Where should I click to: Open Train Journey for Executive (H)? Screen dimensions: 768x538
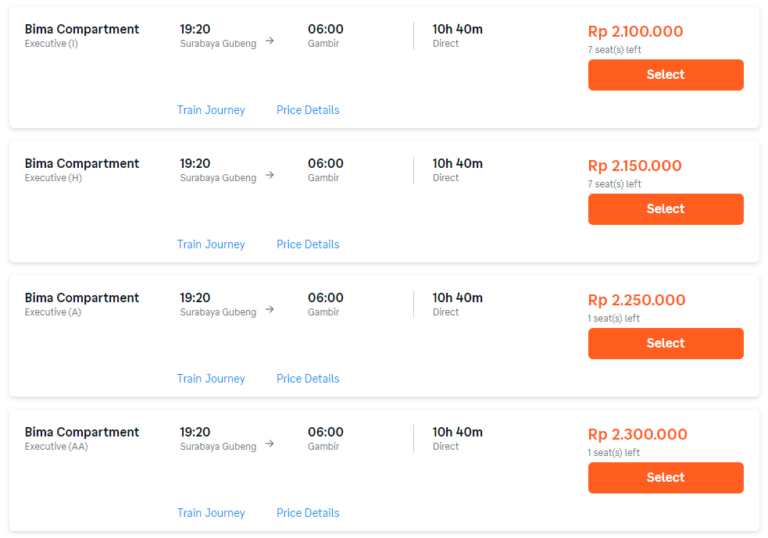click(211, 244)
